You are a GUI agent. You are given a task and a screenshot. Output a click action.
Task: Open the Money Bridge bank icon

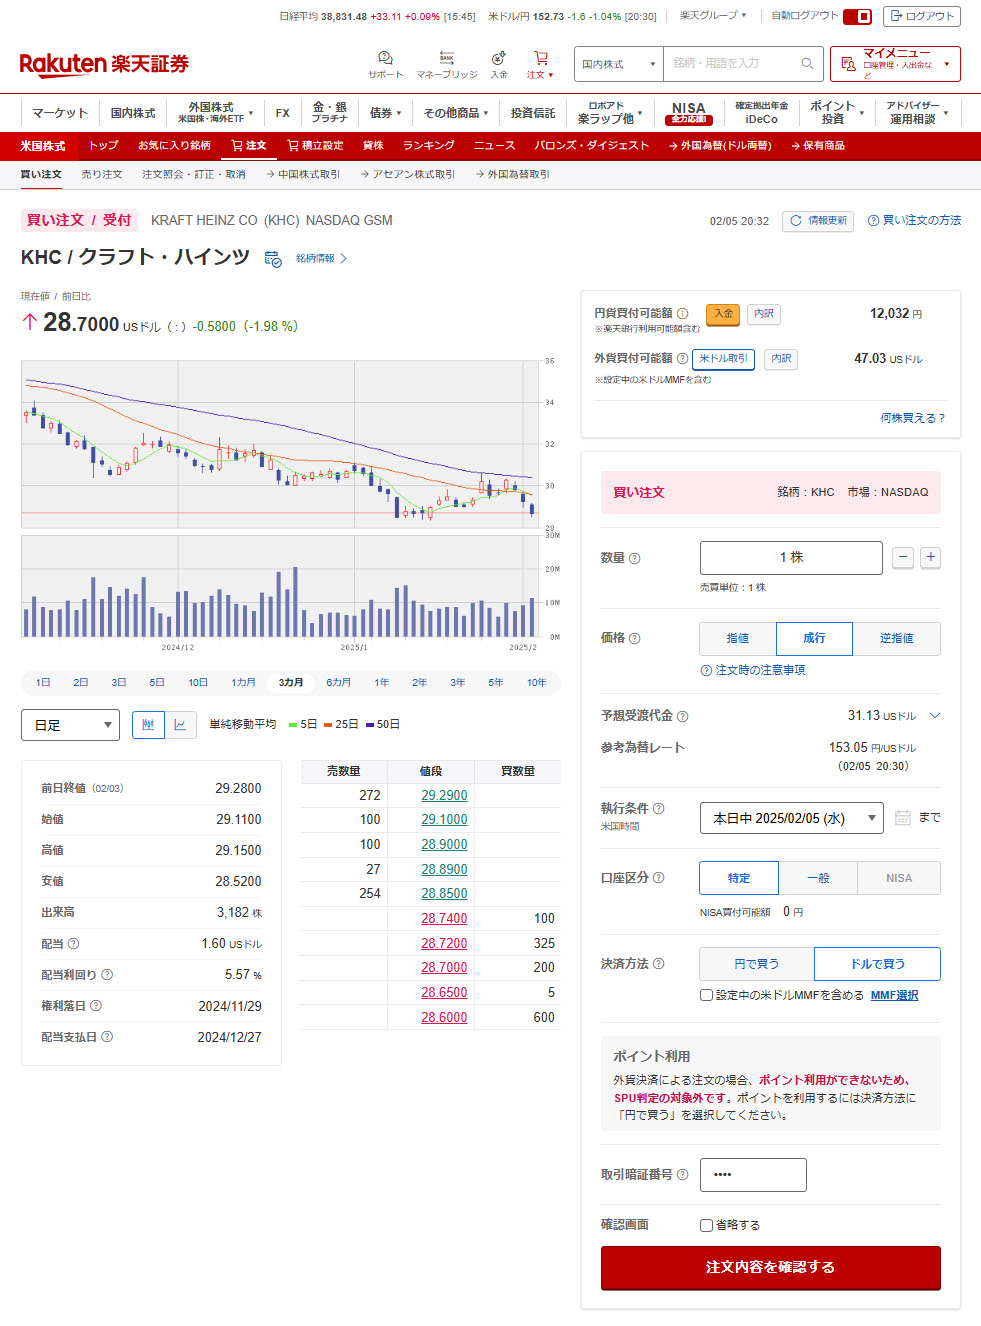coord(447,58)
